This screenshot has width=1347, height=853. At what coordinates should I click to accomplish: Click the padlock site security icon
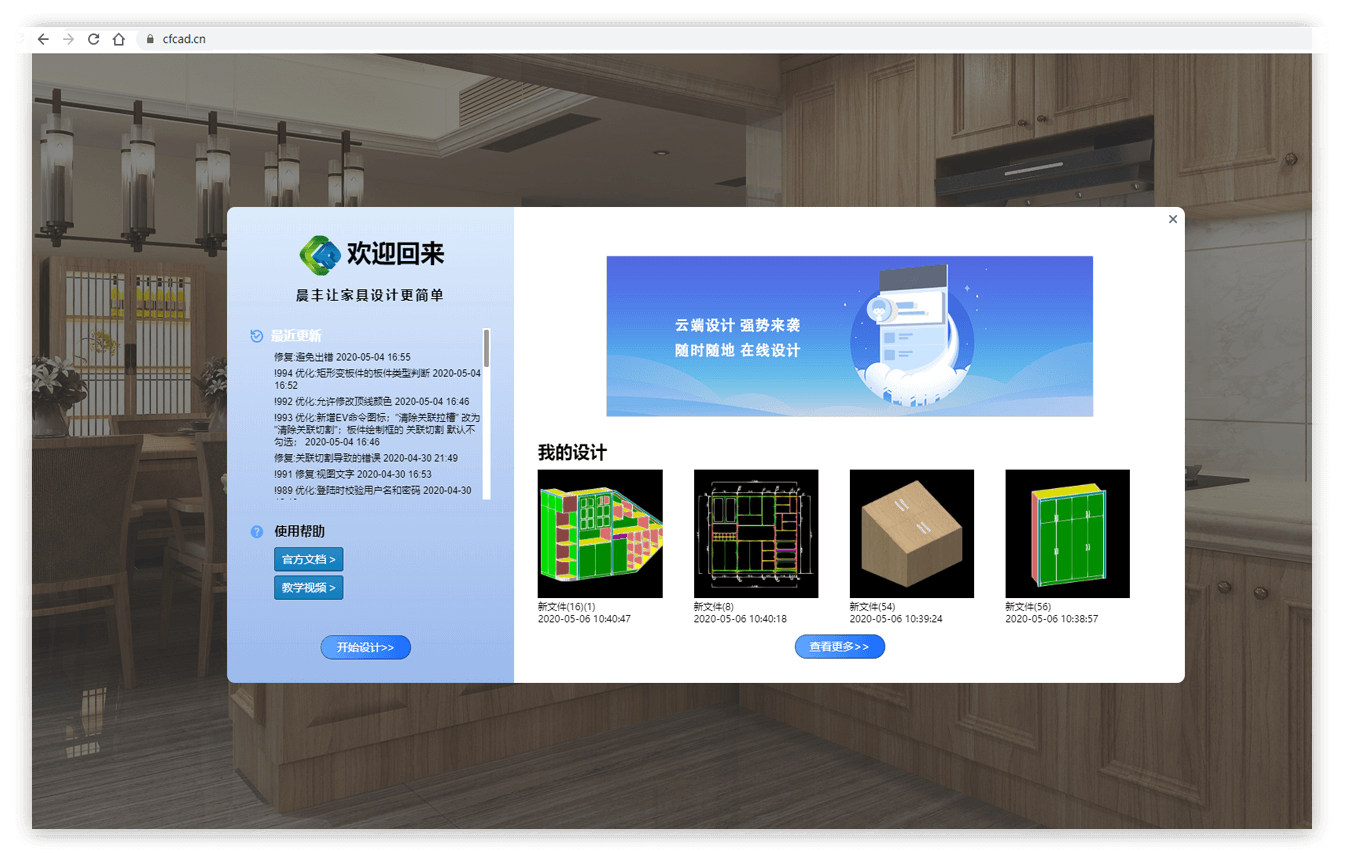point(150,40)
